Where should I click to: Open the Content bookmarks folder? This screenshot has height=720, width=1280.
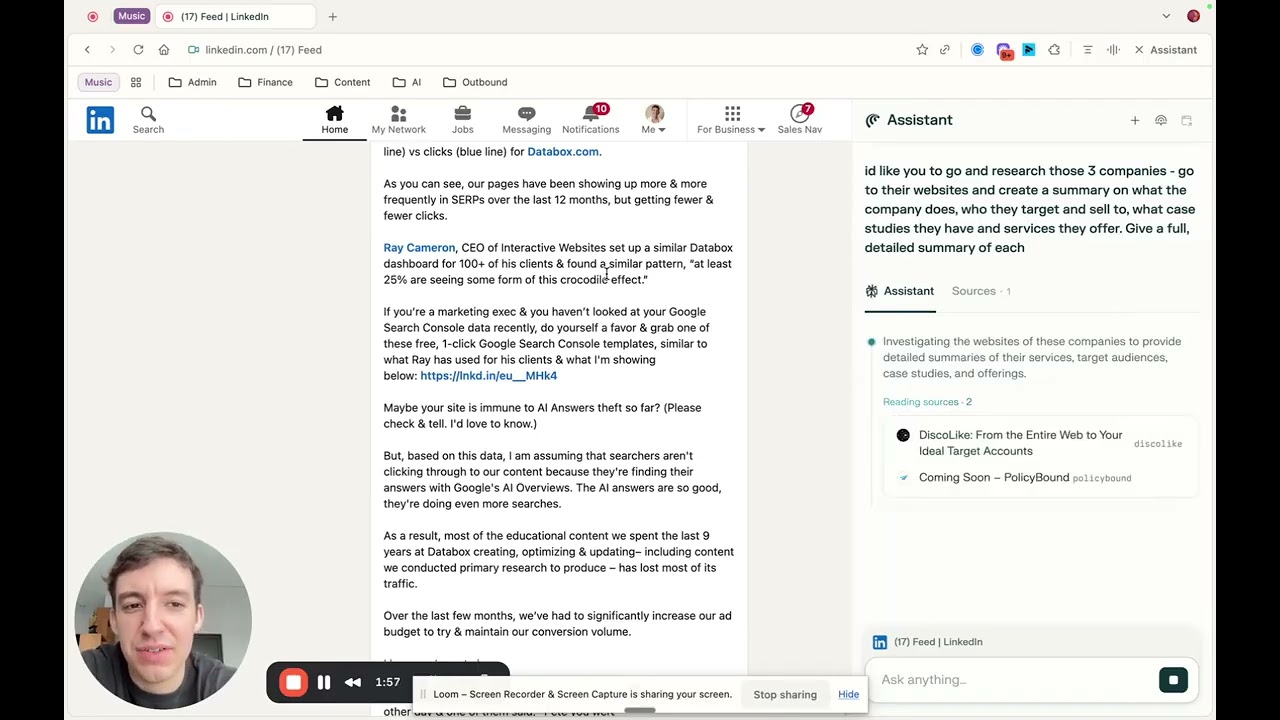click(342, 82)
